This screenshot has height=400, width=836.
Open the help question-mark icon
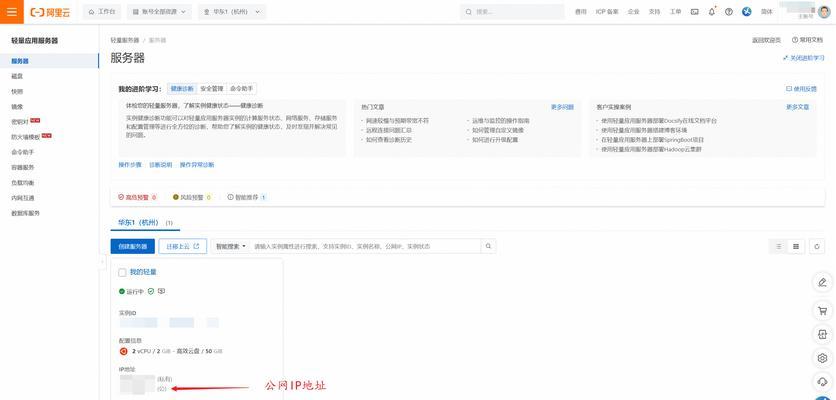pyautogui.click(x=729, y=12)
